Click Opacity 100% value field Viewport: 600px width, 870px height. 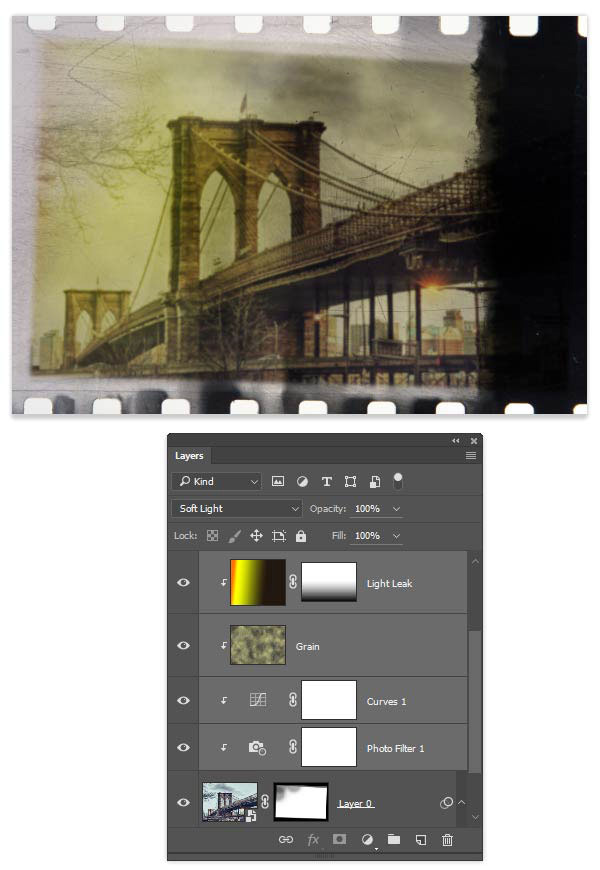point(367,509)
